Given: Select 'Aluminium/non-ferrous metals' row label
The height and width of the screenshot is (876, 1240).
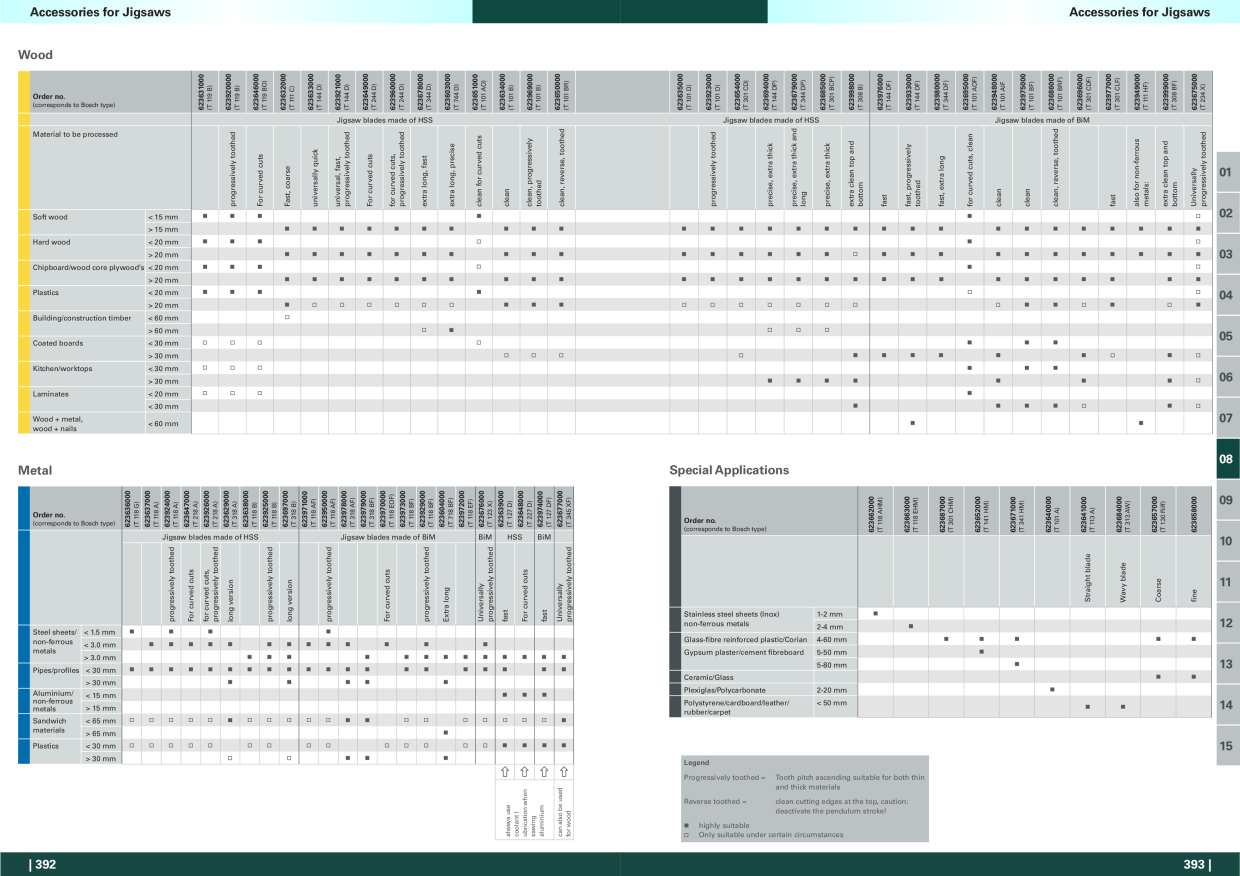Looking at the screenshot, I should tap(52, 700).
